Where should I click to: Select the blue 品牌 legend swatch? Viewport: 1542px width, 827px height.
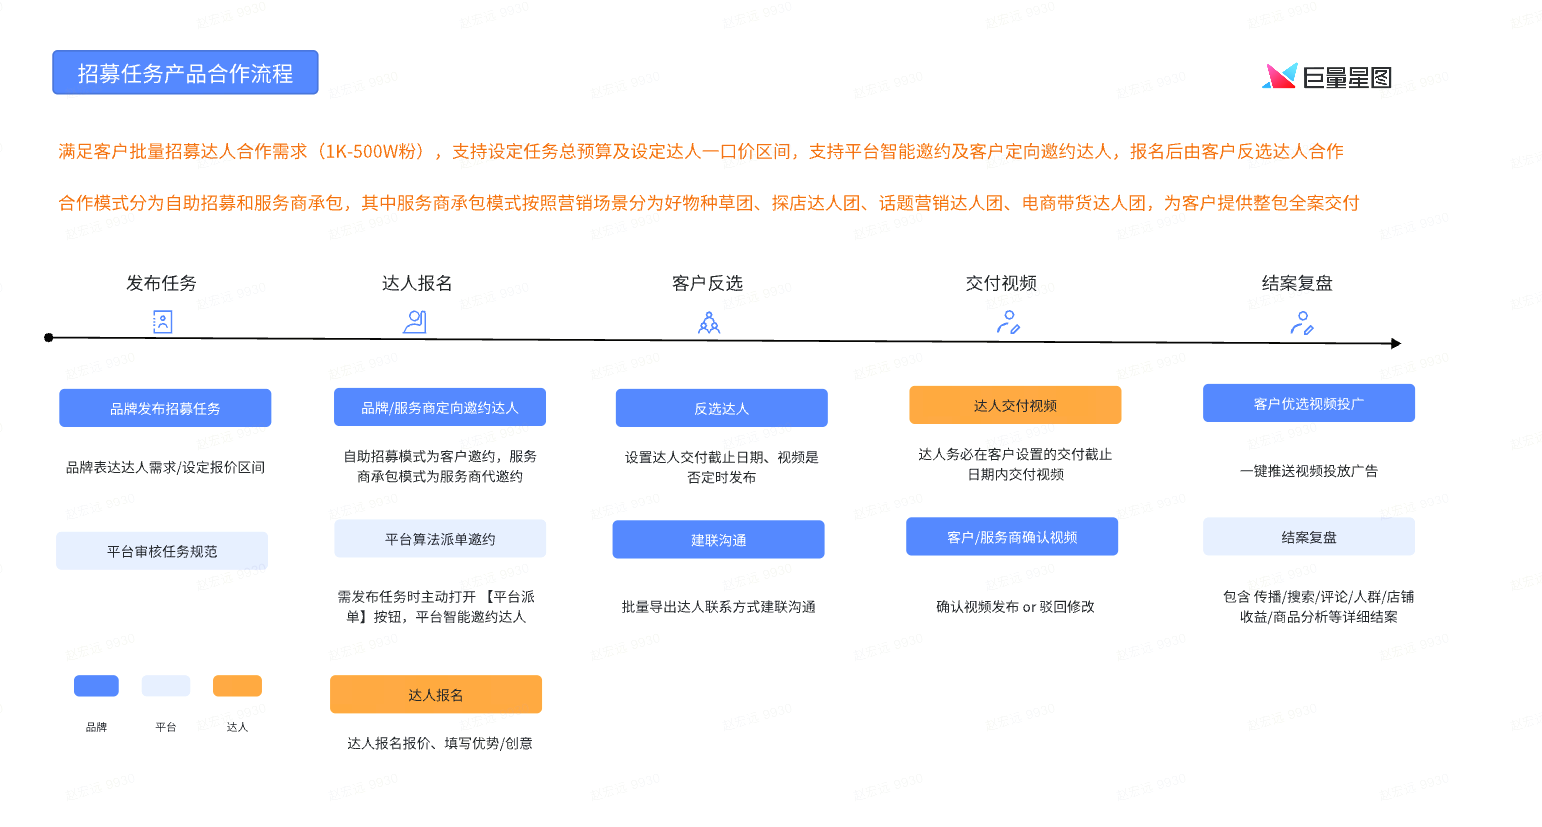point(96,686)
